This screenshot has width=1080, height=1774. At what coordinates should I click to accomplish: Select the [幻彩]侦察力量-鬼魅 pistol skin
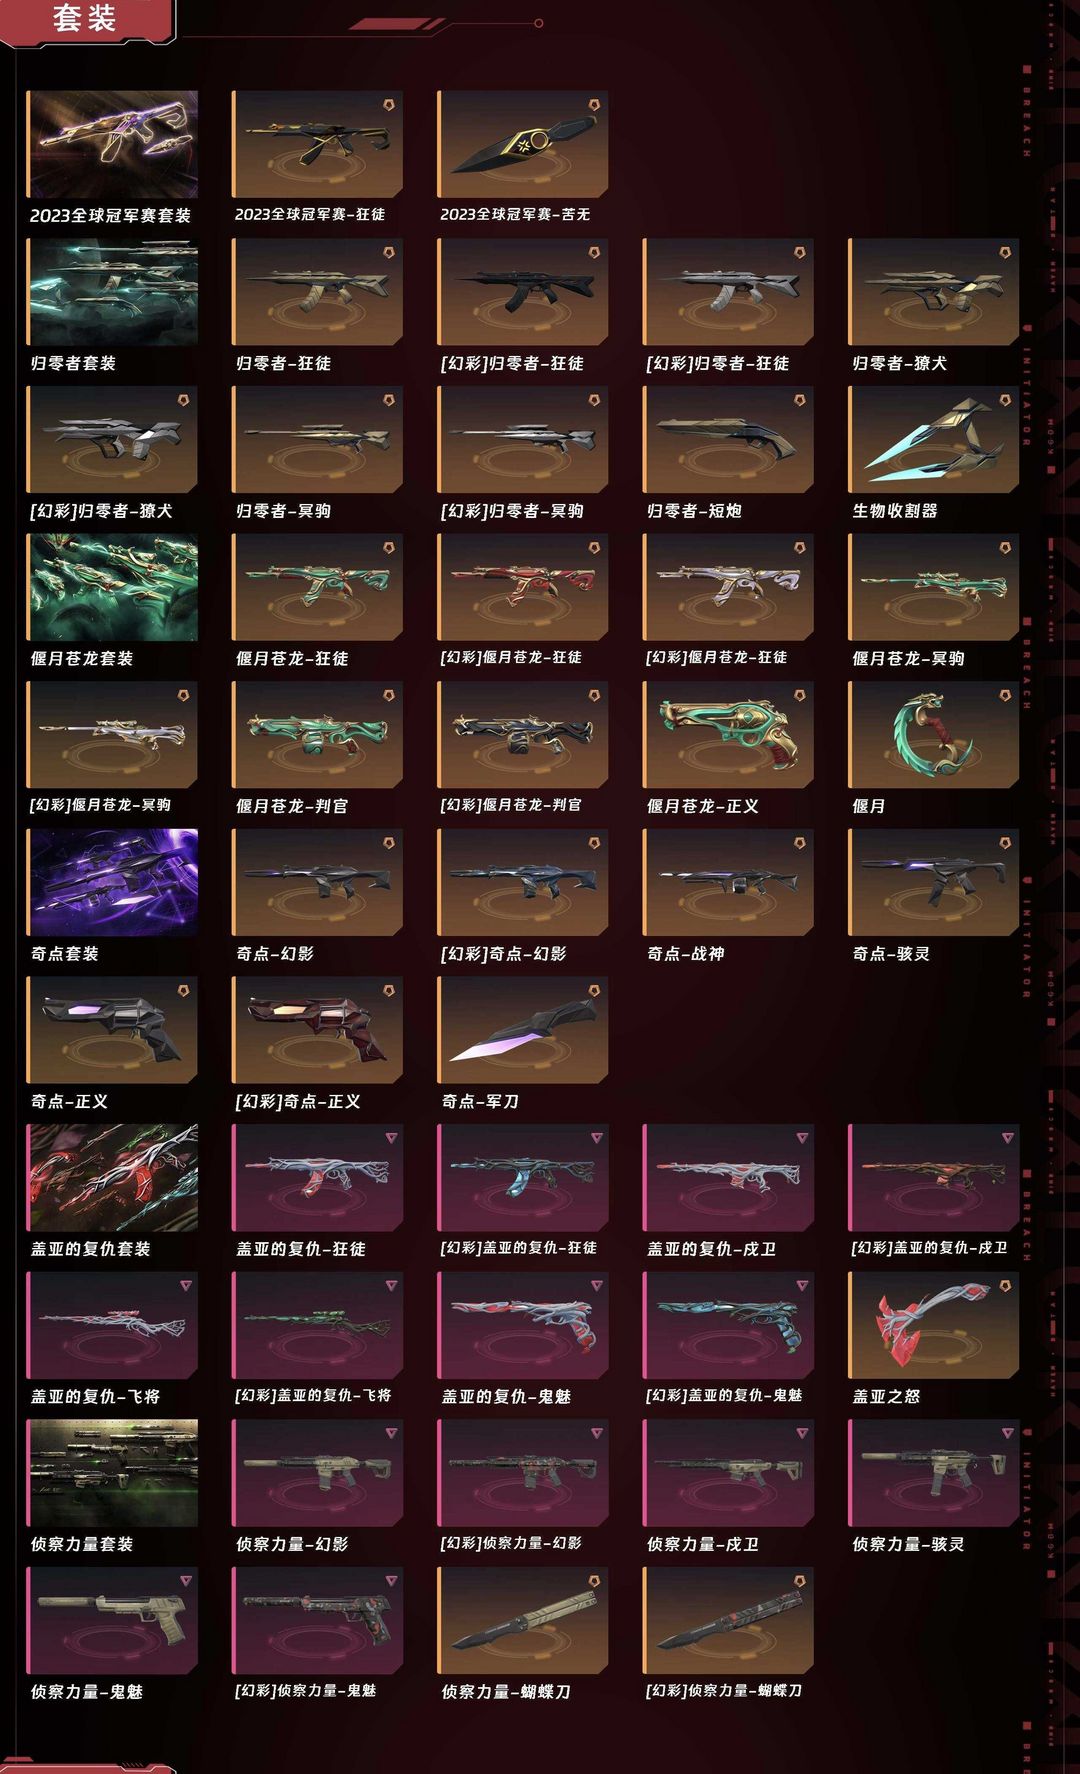pyautogui.click(x=318, y=1621)
